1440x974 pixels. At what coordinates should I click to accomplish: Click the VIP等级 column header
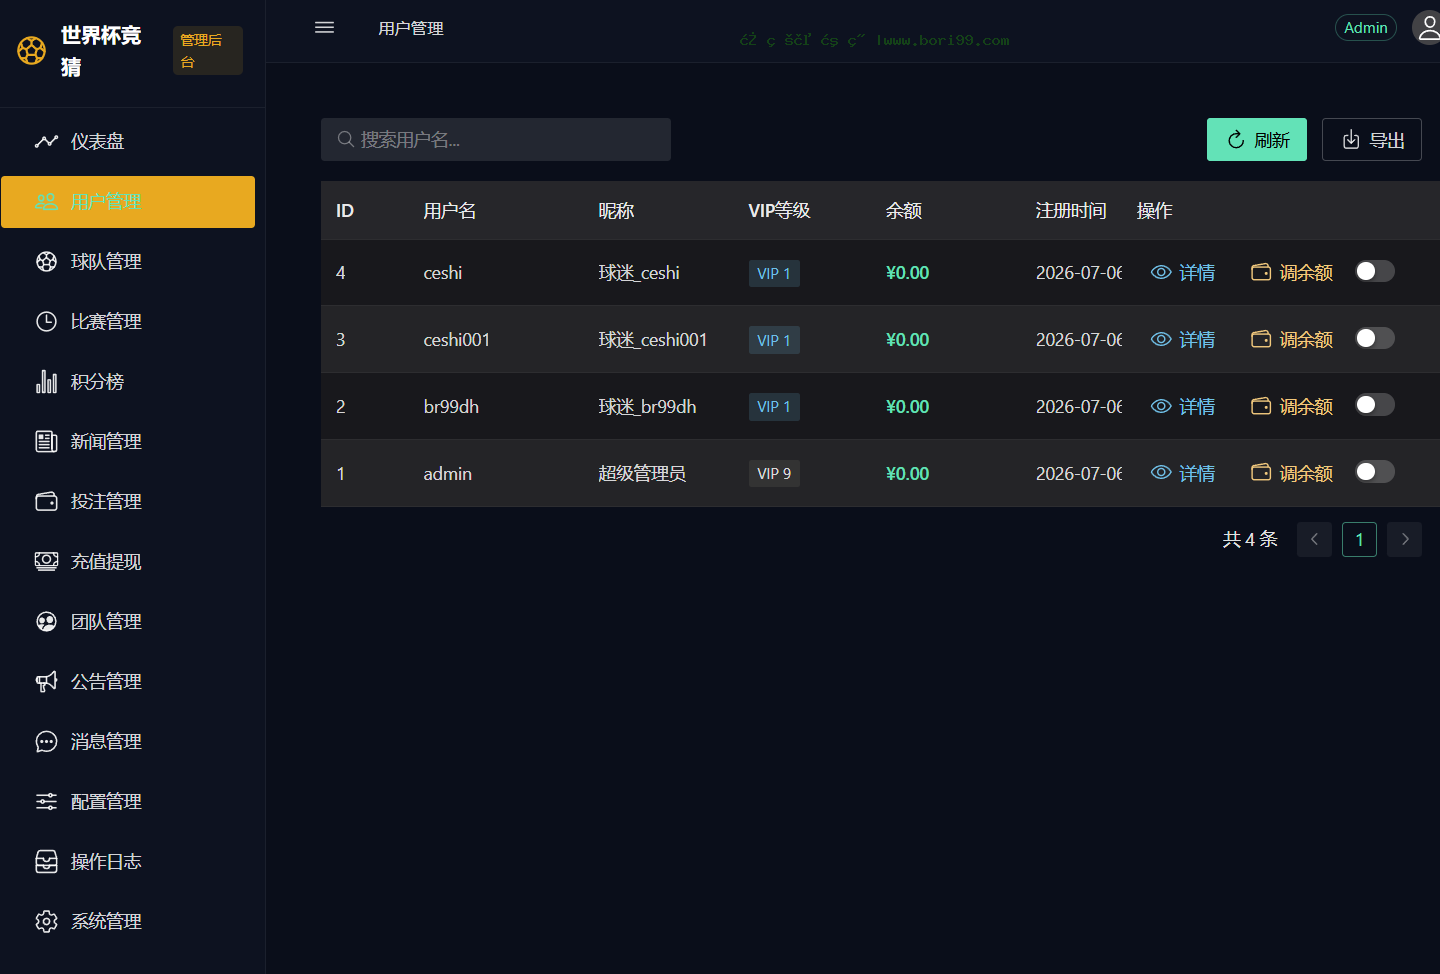click(x=780, y=211)
